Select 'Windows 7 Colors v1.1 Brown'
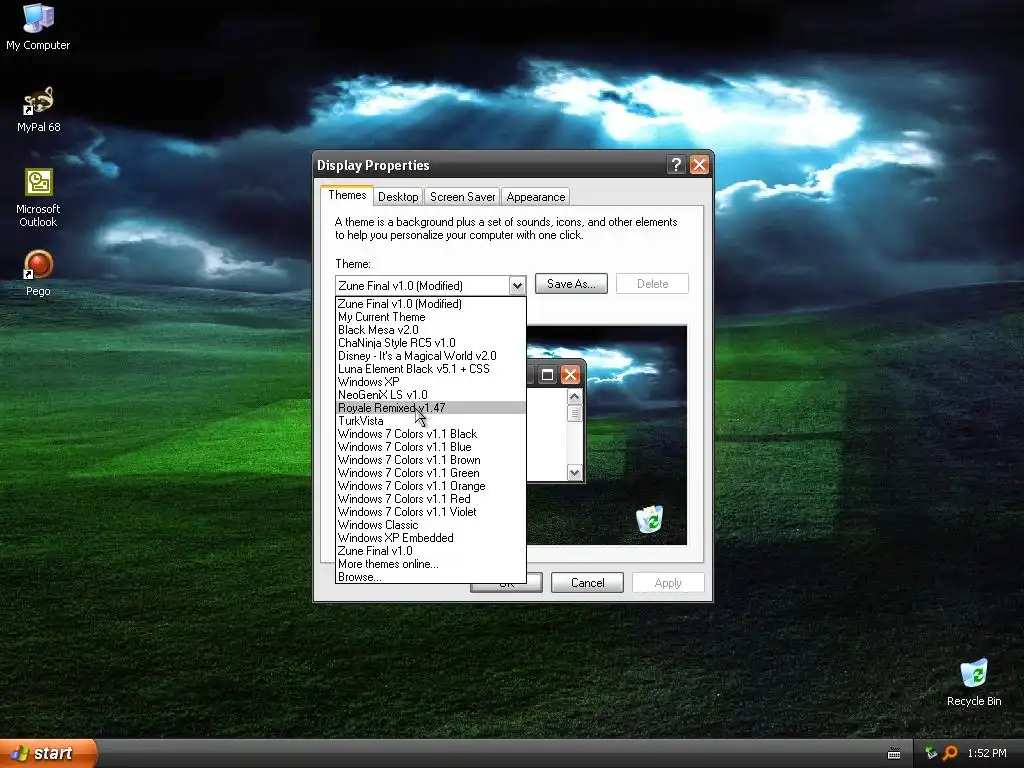Image resolution: width=1024 pixels, height=768 pixels. click(x=430, y=460)
